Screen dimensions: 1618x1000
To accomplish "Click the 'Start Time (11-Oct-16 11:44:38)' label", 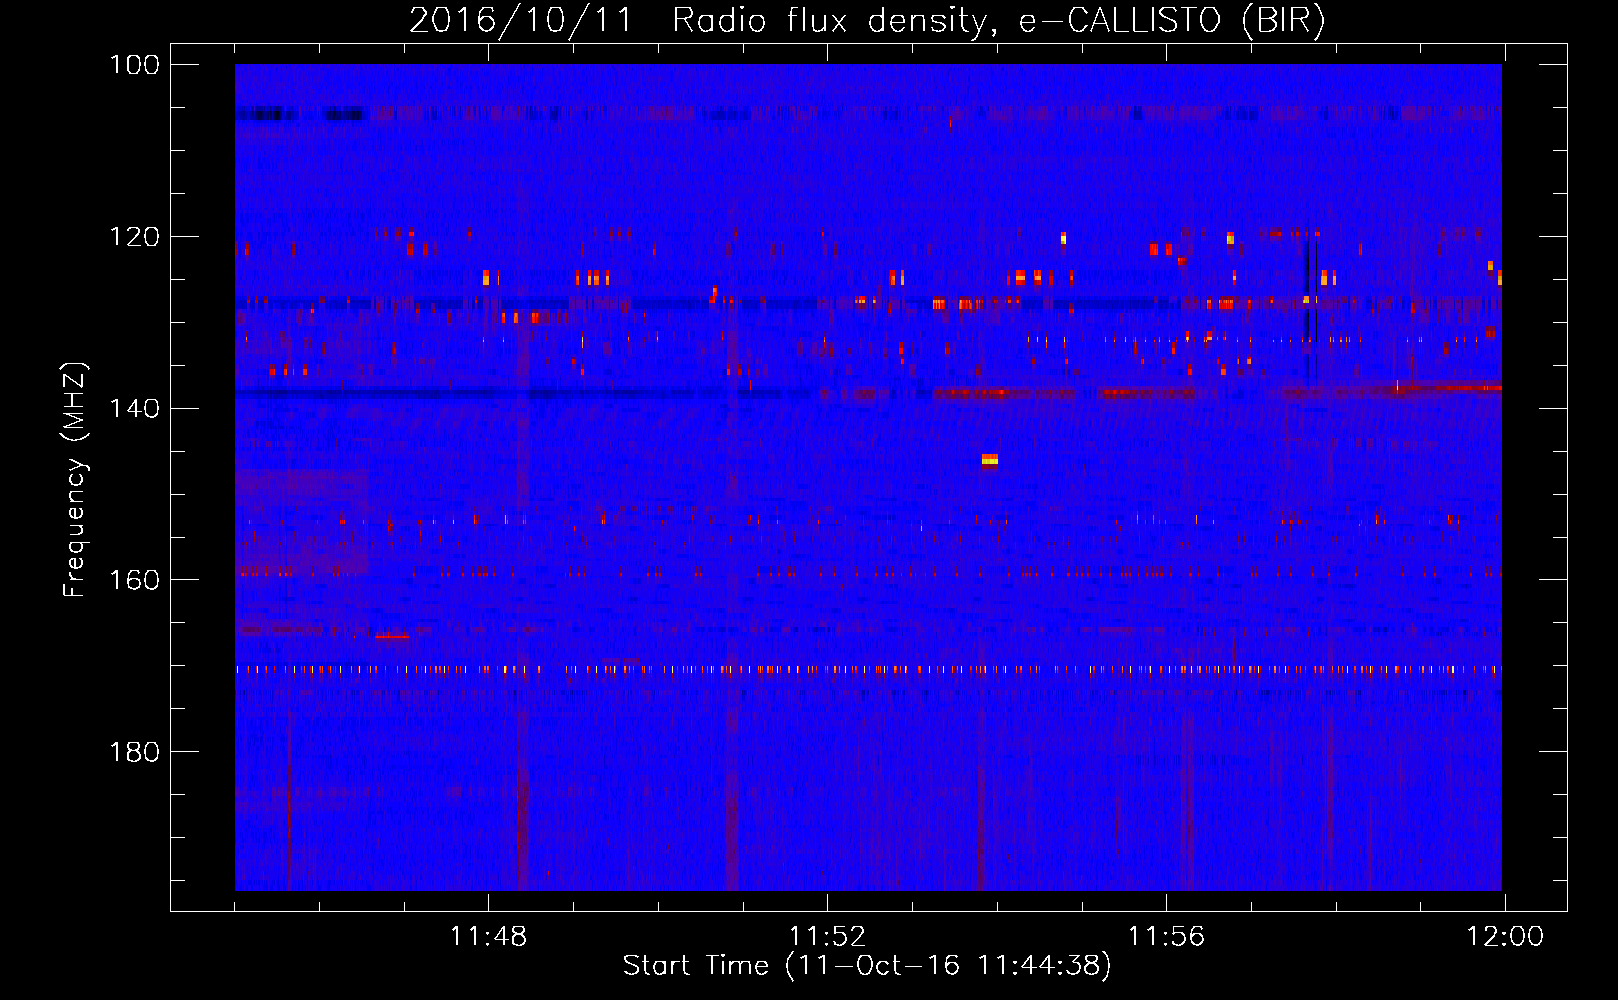I will pos(867,966).
